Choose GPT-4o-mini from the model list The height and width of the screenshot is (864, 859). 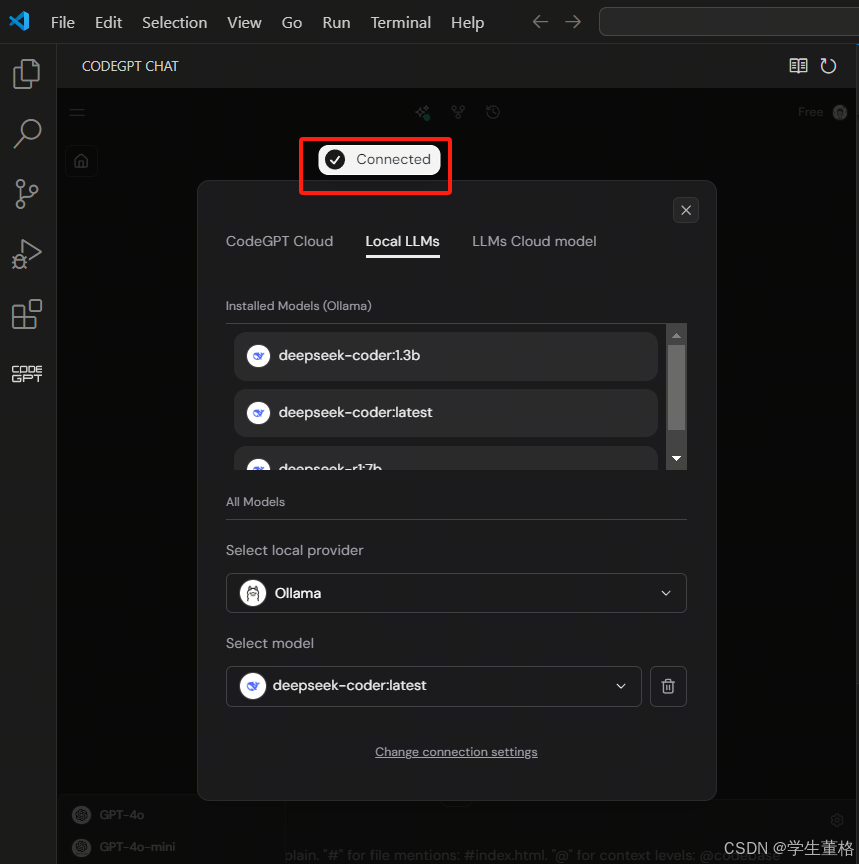pos(125,846)
